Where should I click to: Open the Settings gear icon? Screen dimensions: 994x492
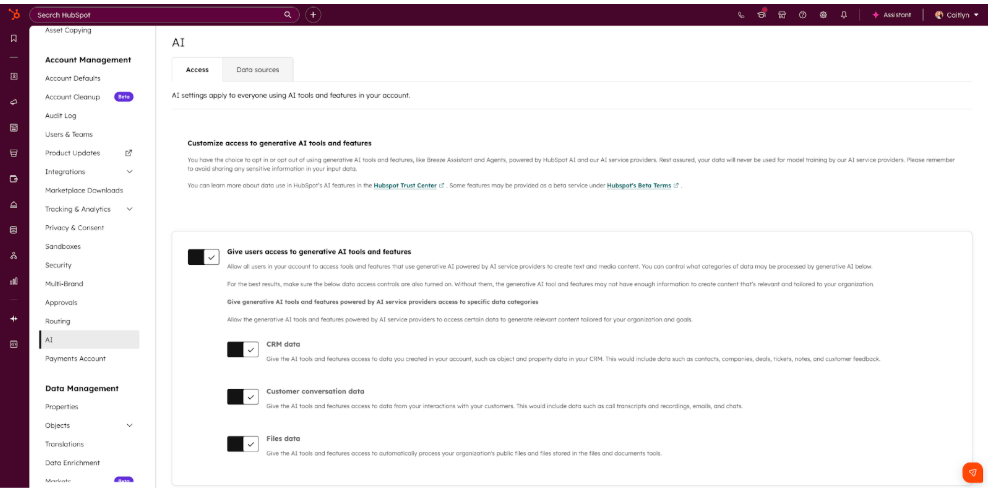[823, 15]
